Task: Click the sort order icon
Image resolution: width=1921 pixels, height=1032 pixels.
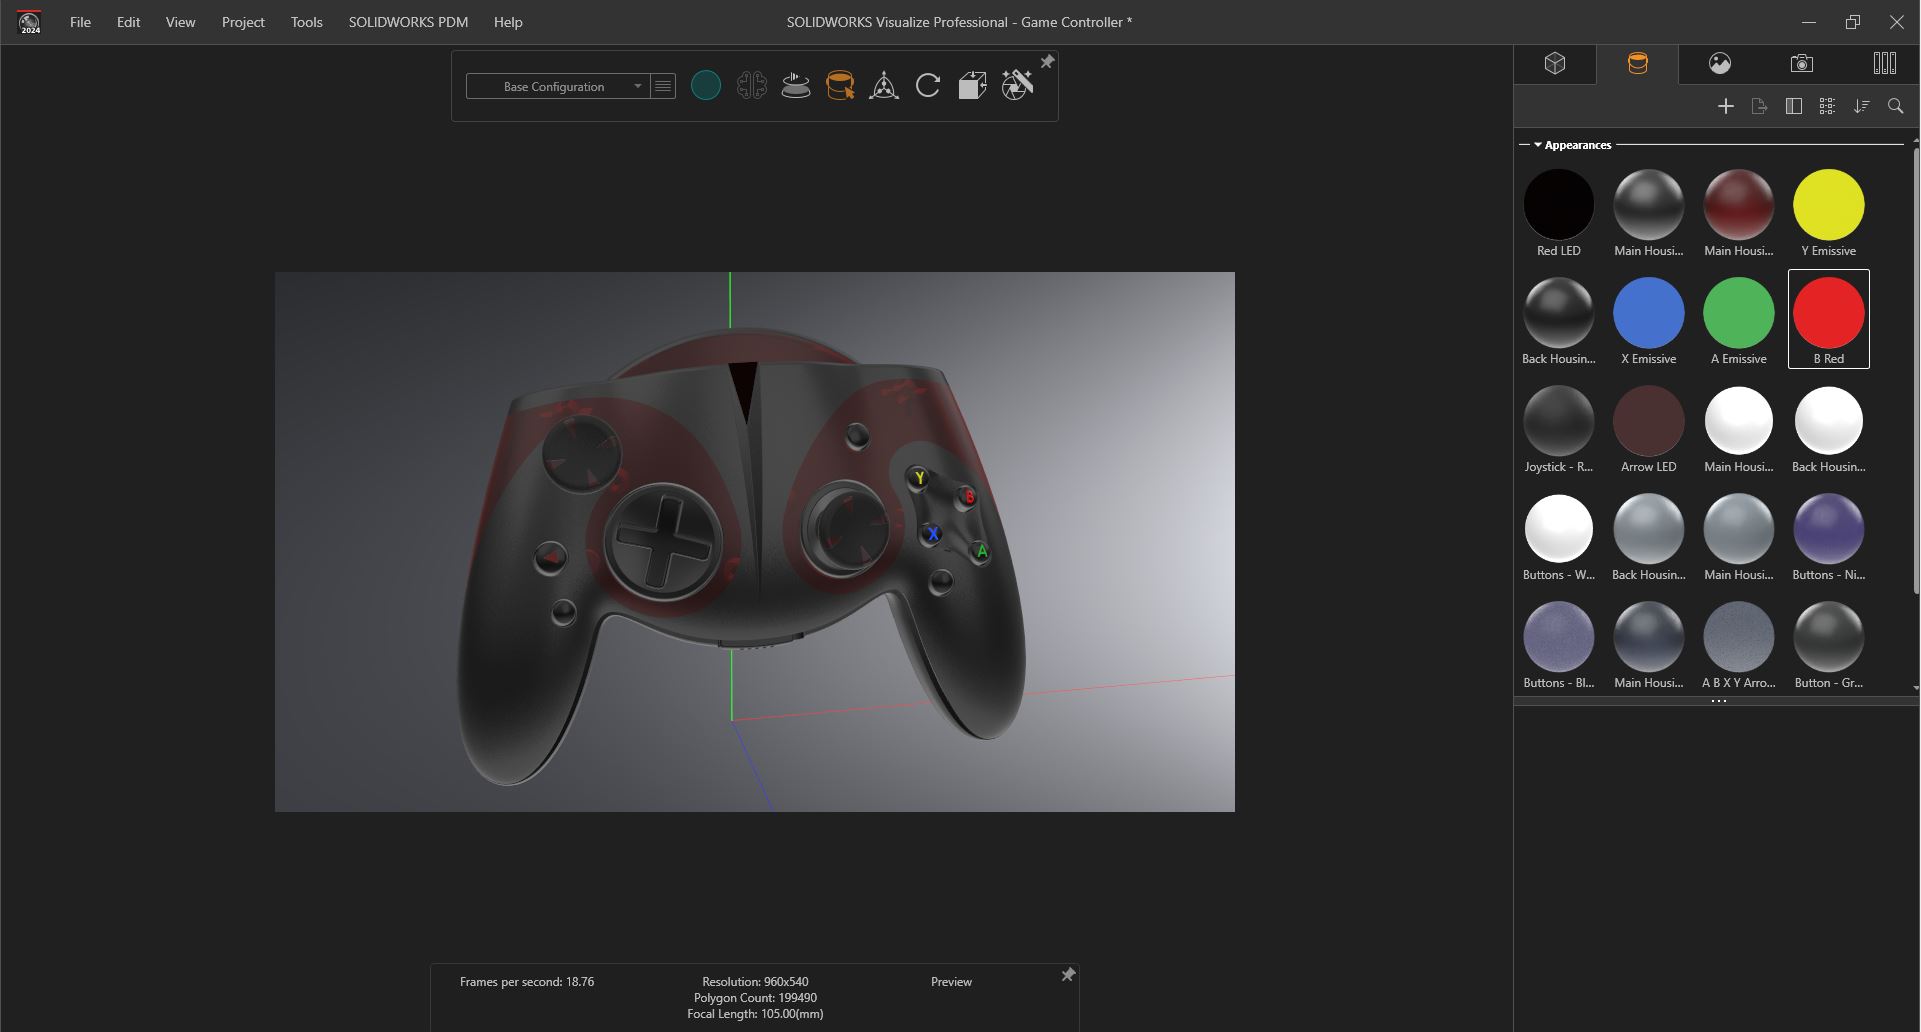Action: pyautogui.click(x=1861, y=106)
